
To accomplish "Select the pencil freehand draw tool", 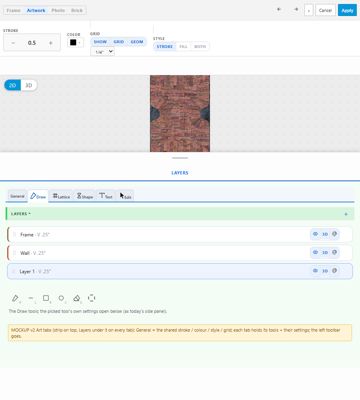I will pos(15,298).
